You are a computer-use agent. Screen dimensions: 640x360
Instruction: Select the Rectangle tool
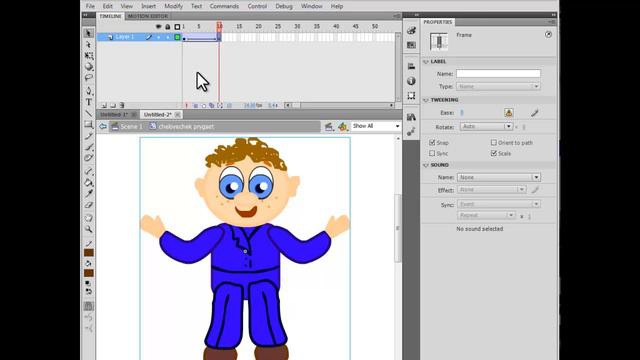89,124
